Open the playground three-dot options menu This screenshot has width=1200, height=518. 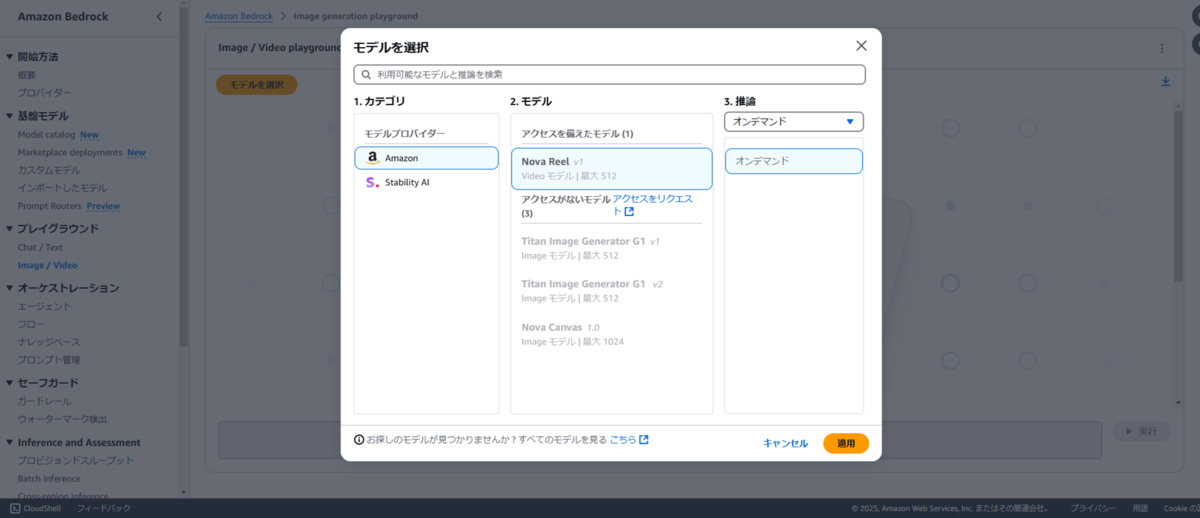(x=1161, y=48)
